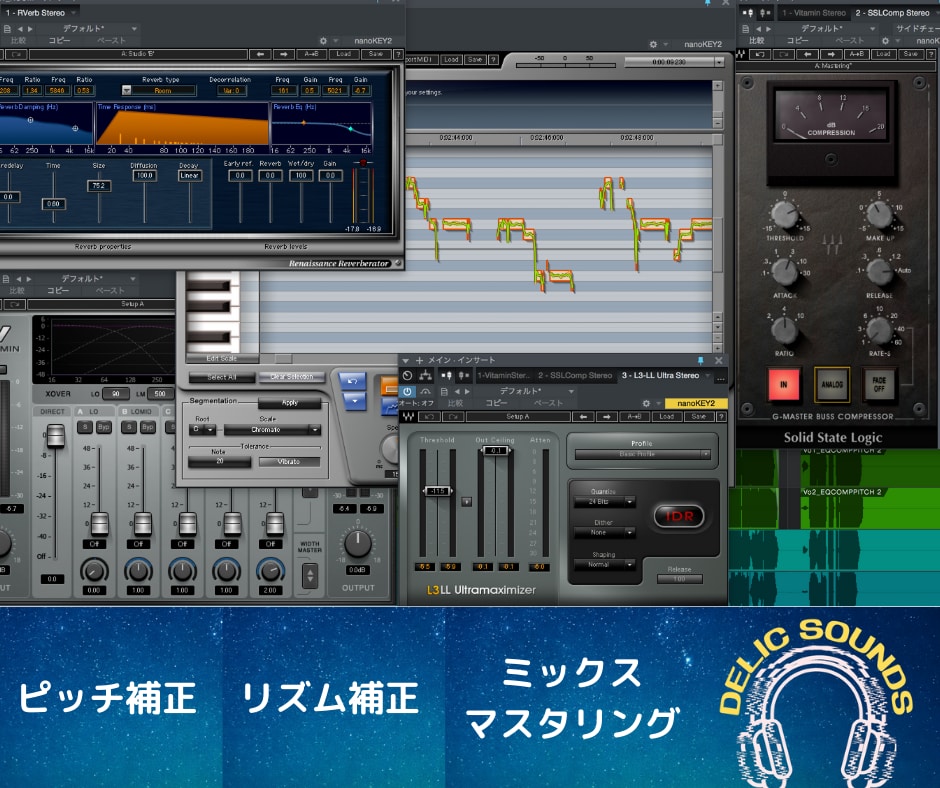Click the routing icon in L3 insert header
This screenshot has width=940, height=788.
point(426,375)
